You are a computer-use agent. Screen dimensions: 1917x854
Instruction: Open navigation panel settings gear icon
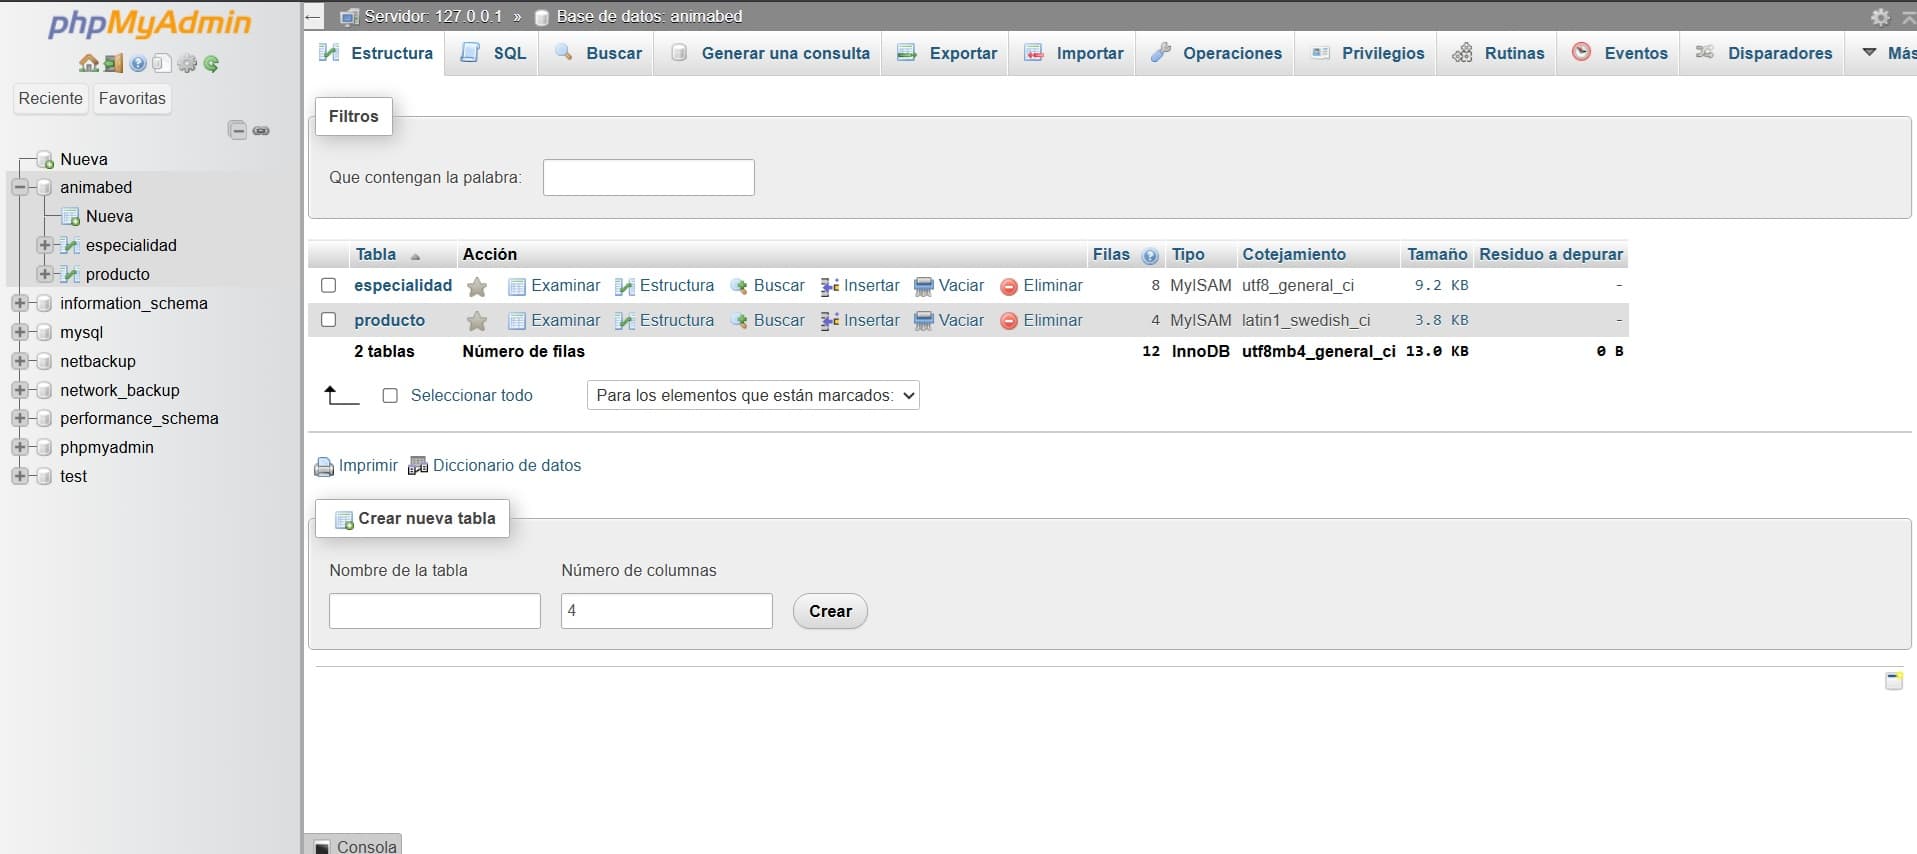point(187,64)
